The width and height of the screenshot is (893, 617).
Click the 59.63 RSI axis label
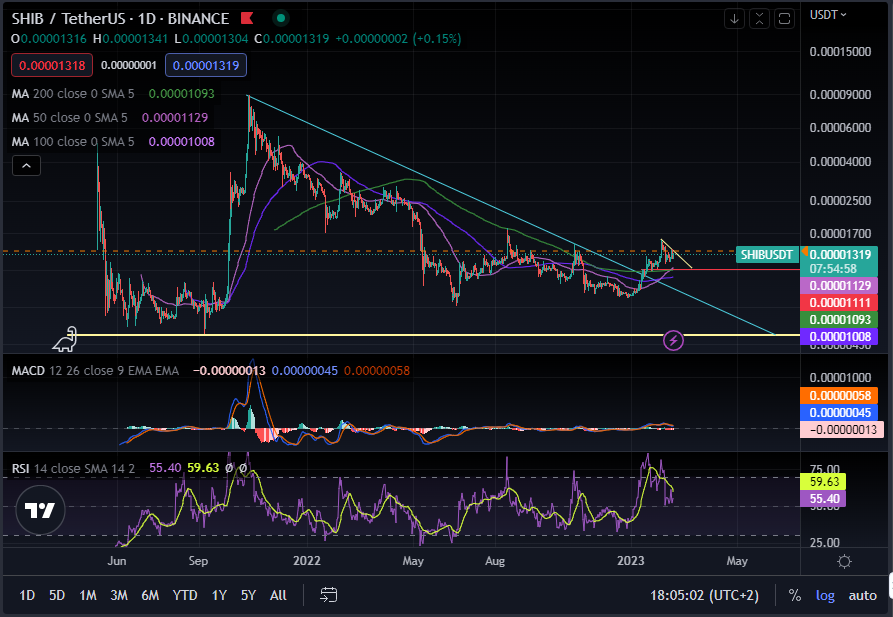pos(824,481)
